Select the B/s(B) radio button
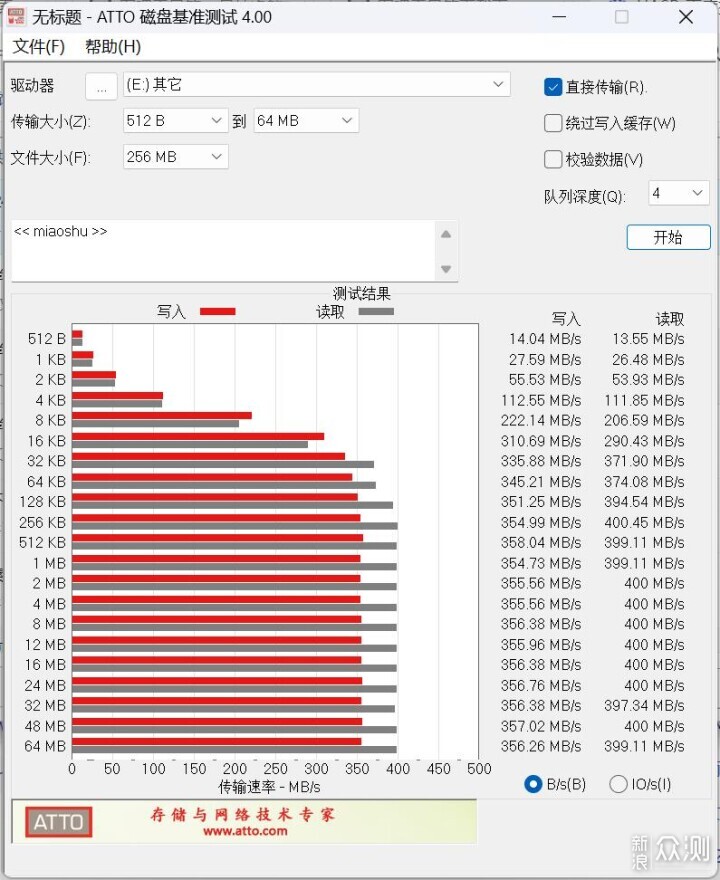 (x=533, y=784)
